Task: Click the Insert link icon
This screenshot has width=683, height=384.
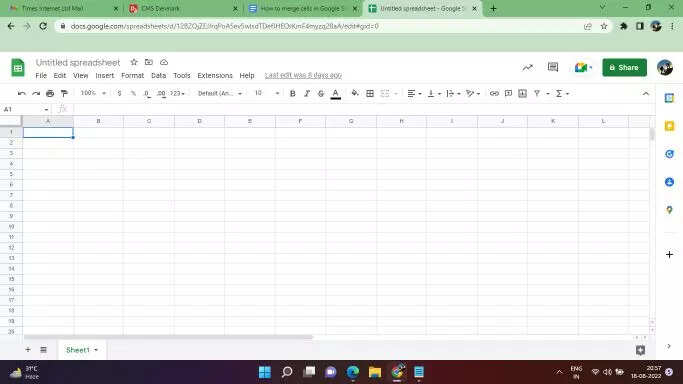Action: click(494, 94)
